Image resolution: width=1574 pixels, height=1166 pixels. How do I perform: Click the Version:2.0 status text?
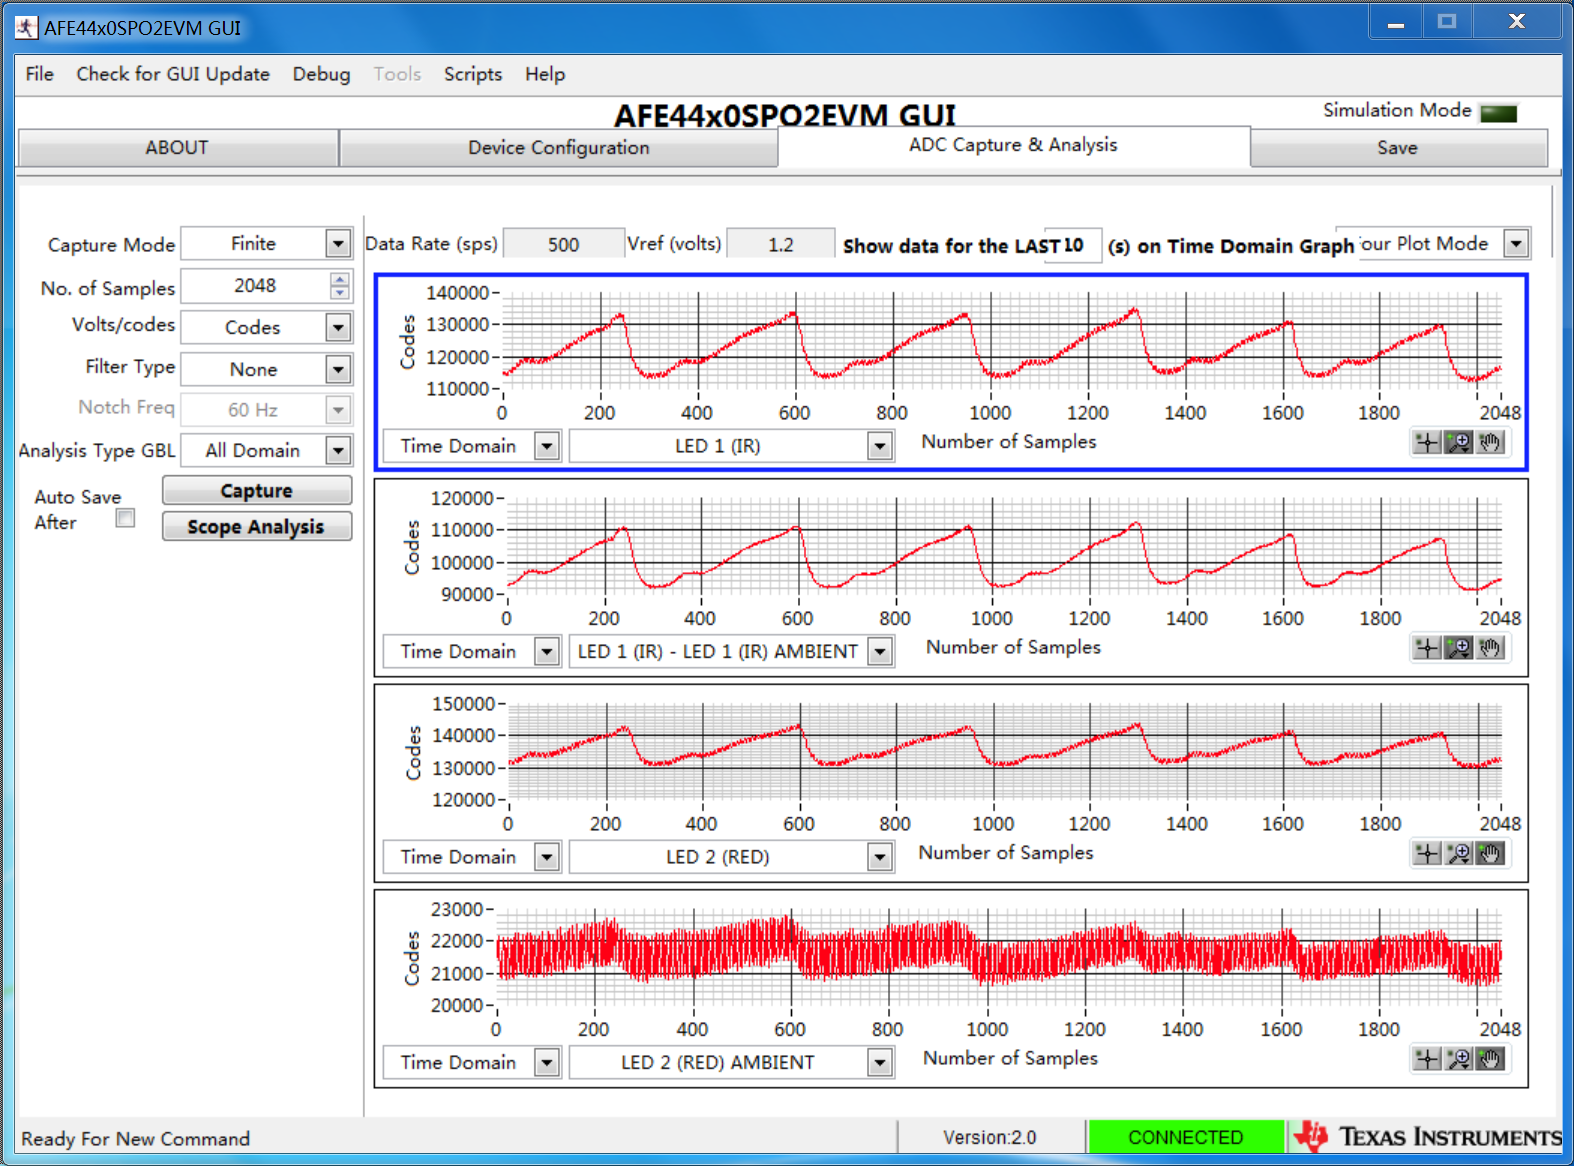(x=990, y=1137)
